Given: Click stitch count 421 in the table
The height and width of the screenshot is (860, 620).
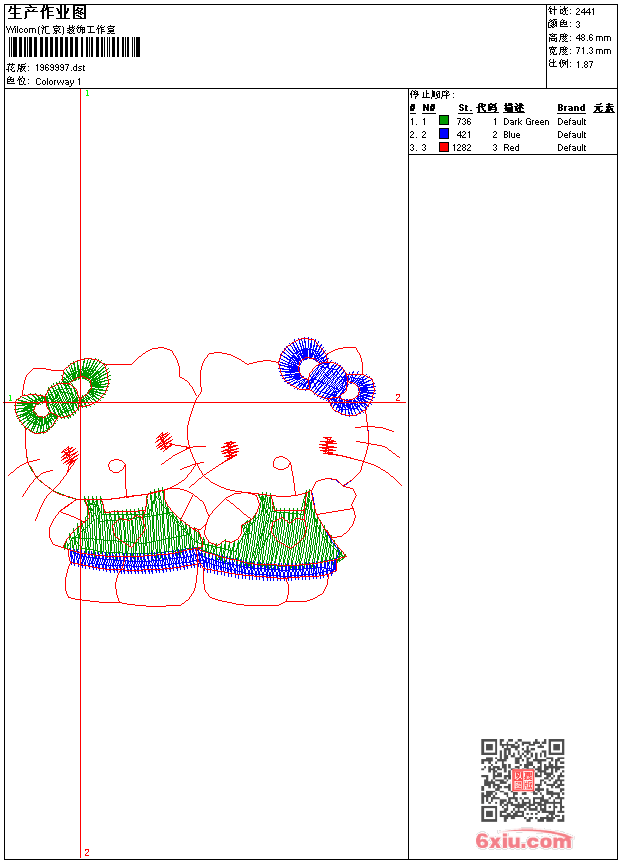Looking at the screenshot, I should (464, 134).
